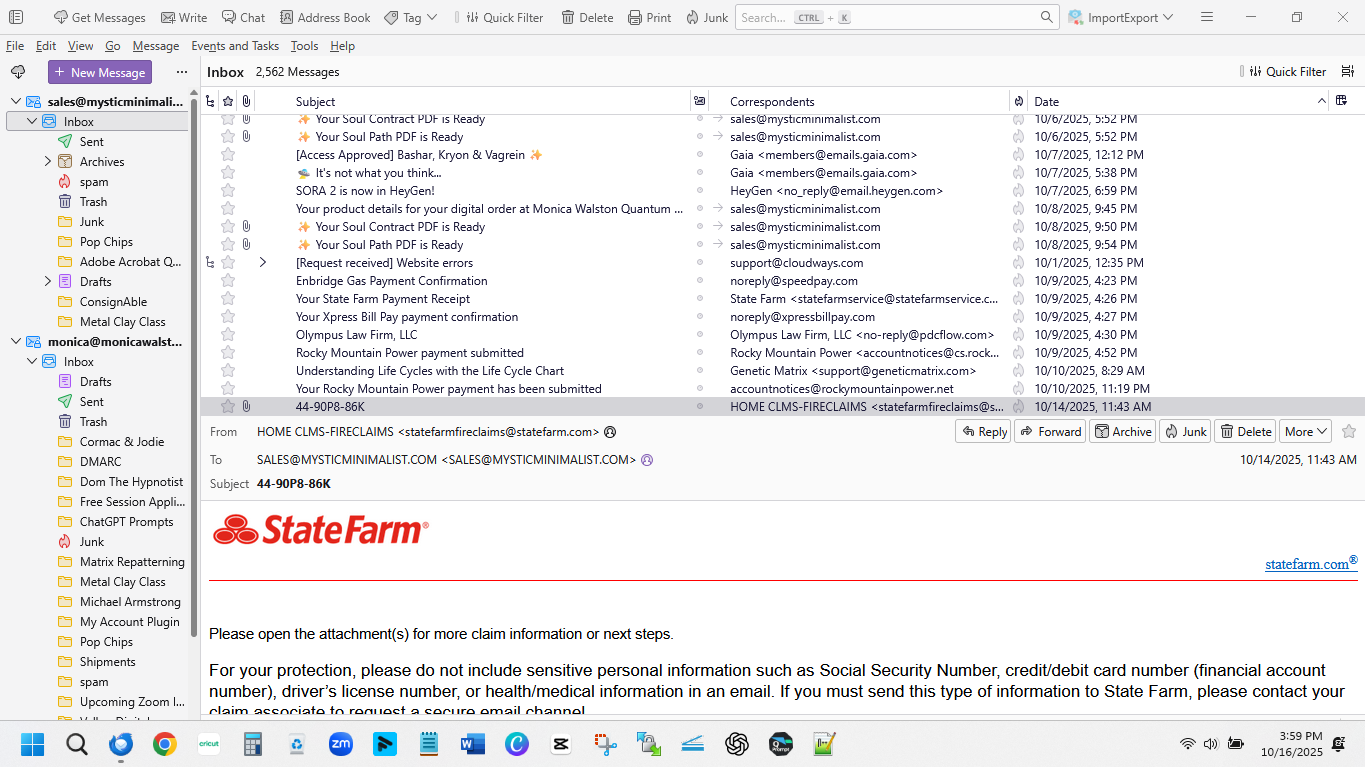The width and height of the screenshot is (1365, 767).
Task: Open the More actions dropdown
Action: 1305,431
